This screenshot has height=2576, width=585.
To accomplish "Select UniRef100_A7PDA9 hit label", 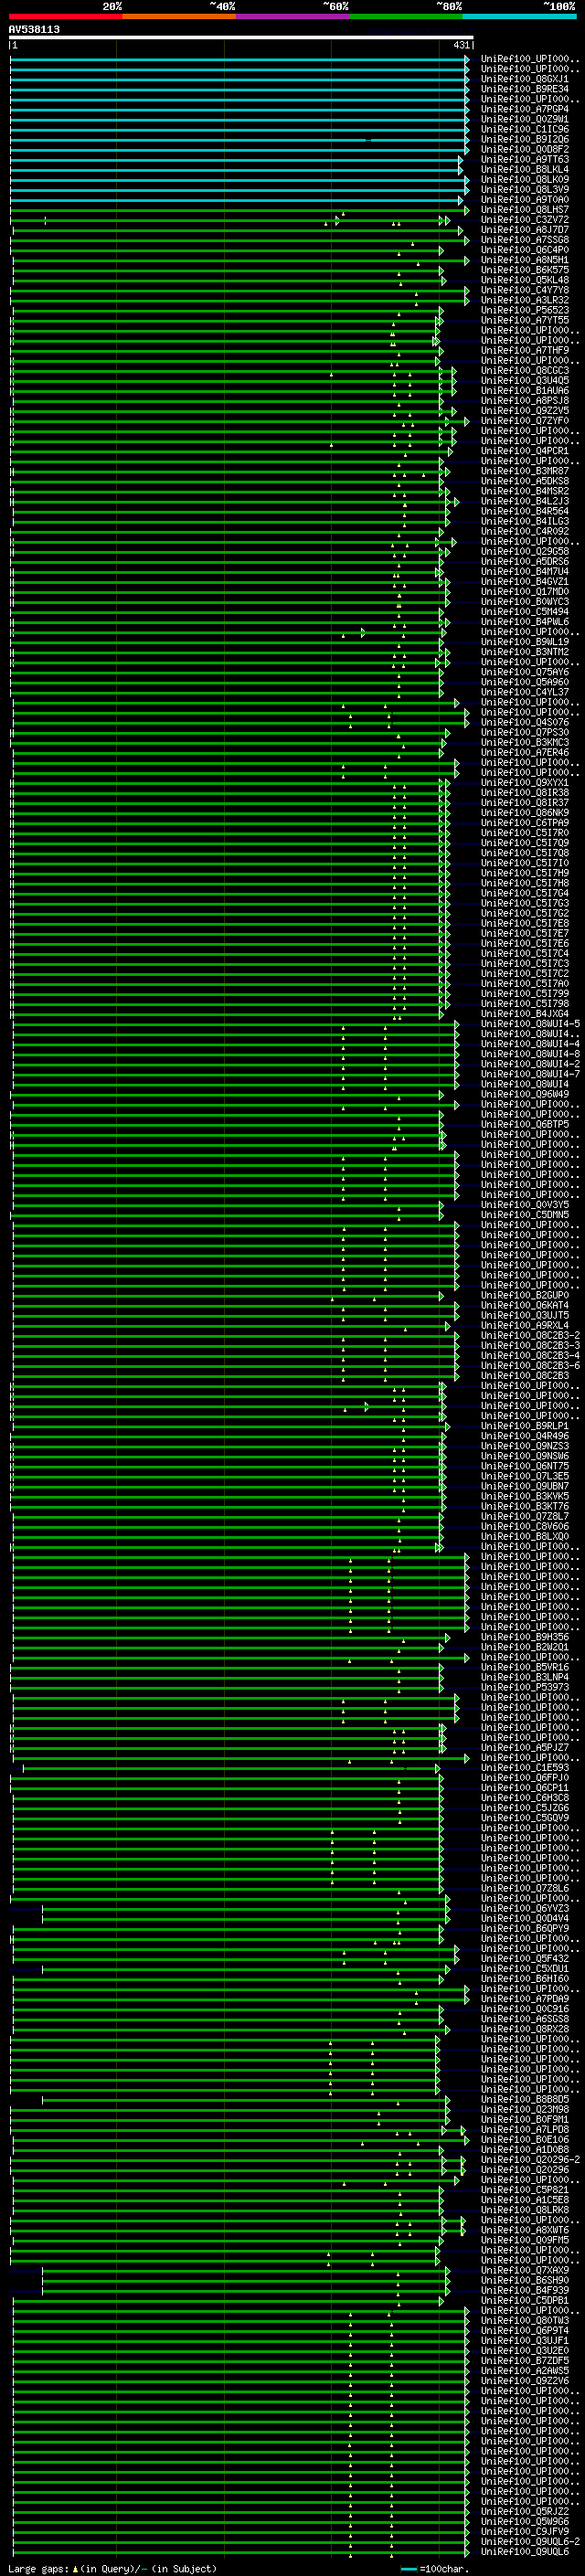I will [525, 1998].
